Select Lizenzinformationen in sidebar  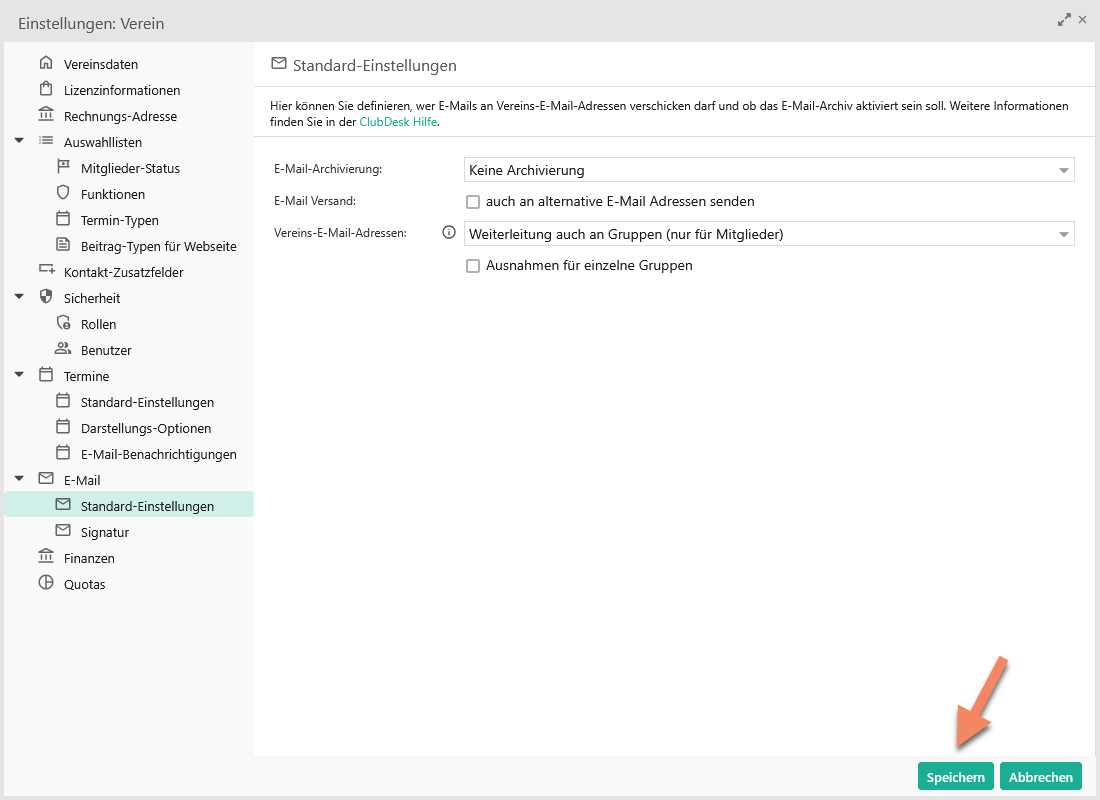122,91
